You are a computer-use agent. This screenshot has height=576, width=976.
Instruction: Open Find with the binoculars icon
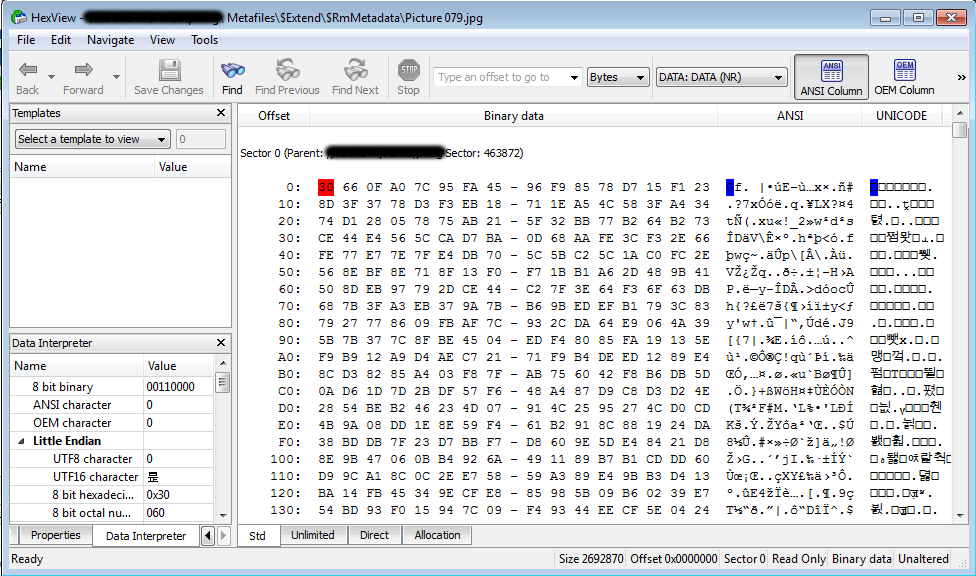(232, 70)
